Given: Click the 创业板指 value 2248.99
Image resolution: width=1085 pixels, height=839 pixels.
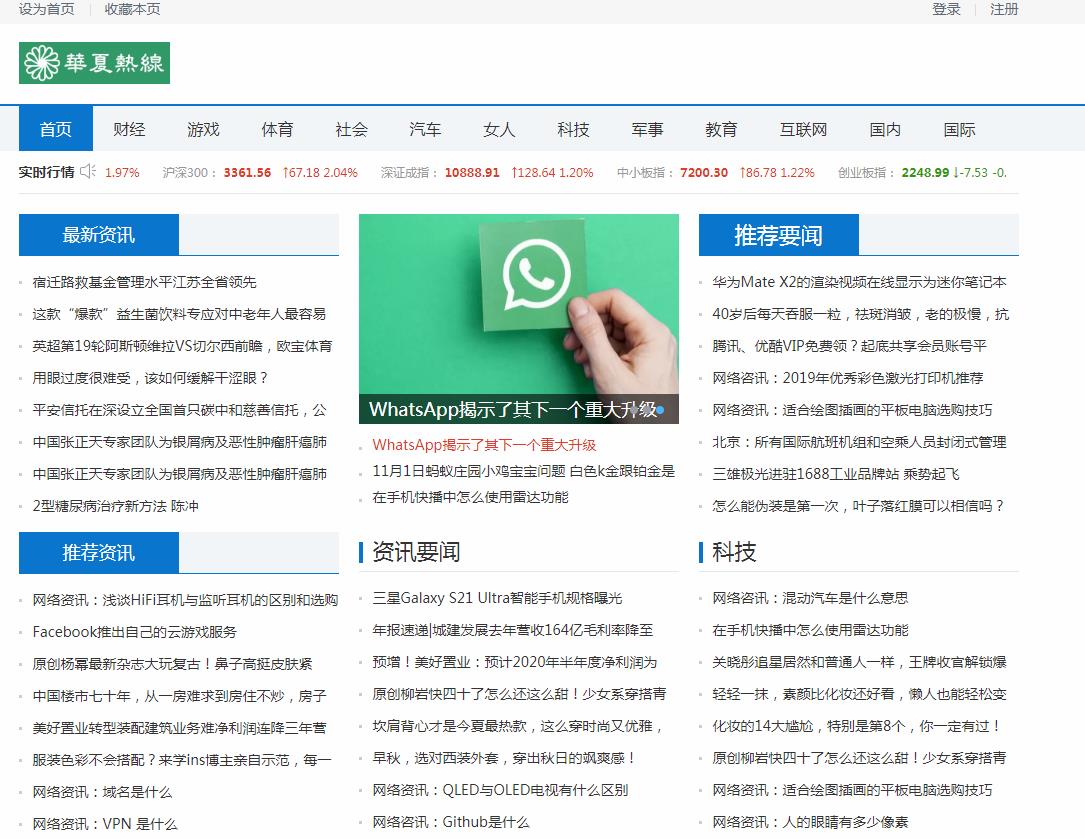Looking at the screenshot, I should (925, 172).
